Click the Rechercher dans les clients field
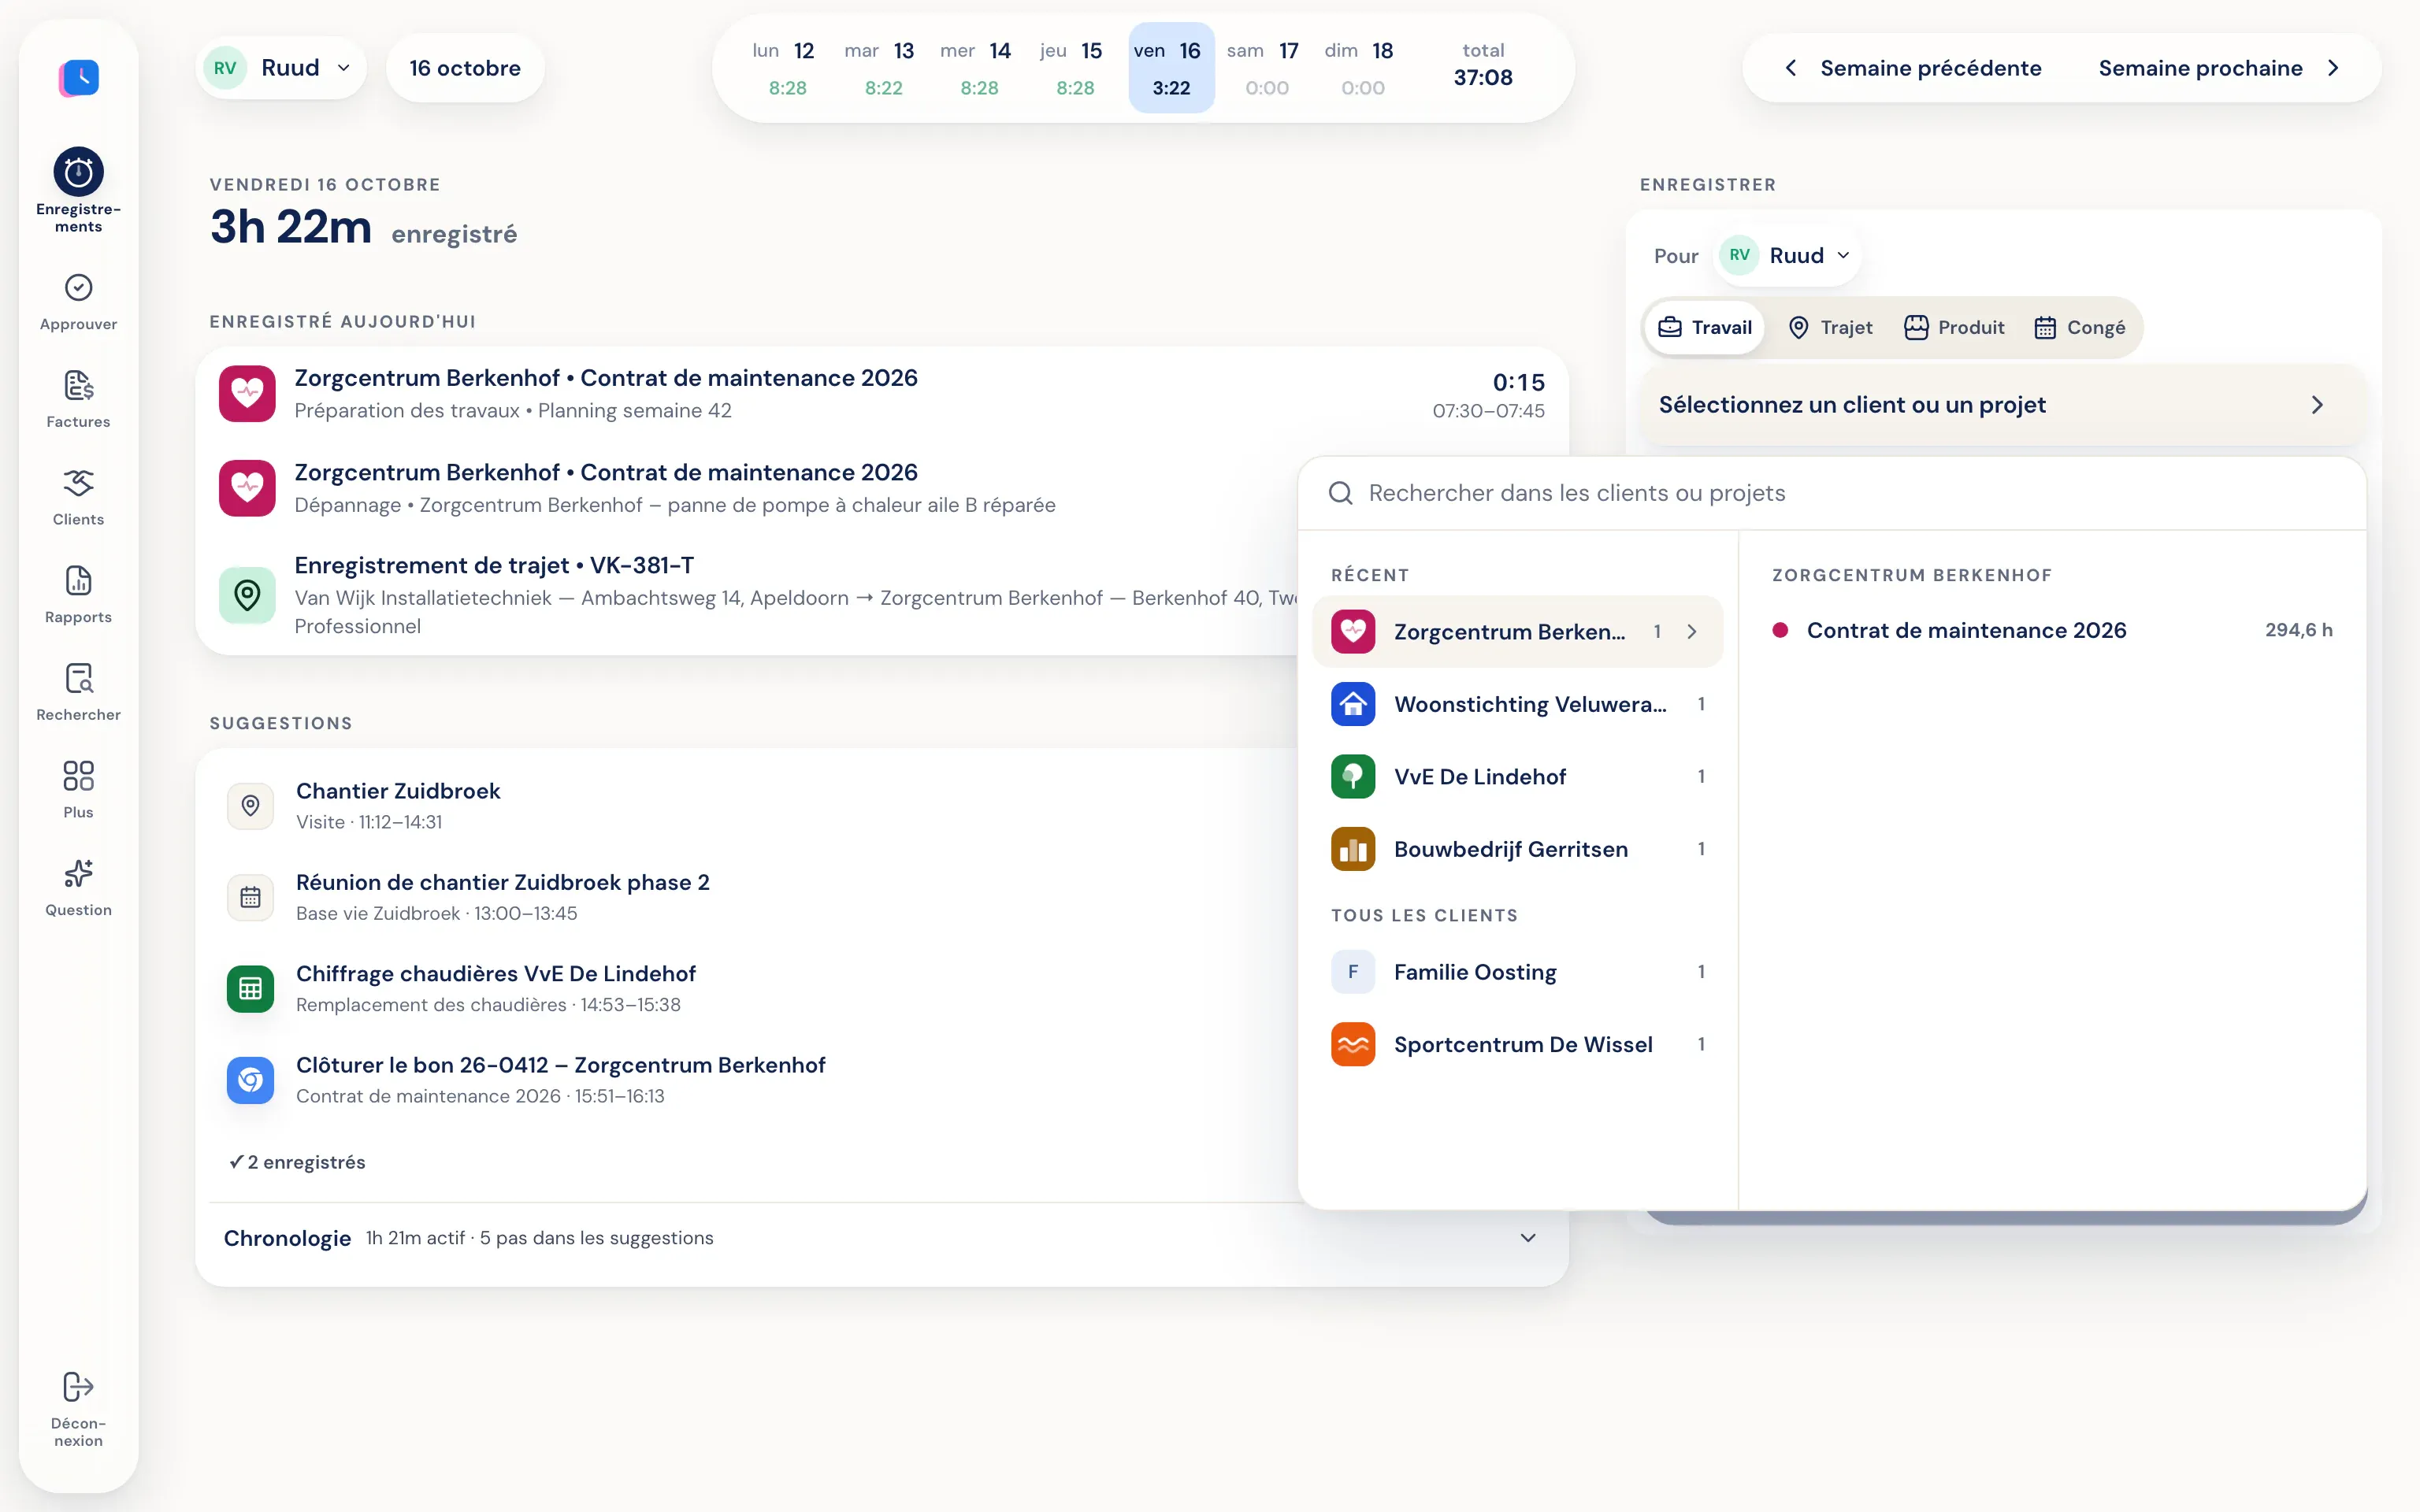This screenshot has width=2420, height=1512. [1832, 493]
